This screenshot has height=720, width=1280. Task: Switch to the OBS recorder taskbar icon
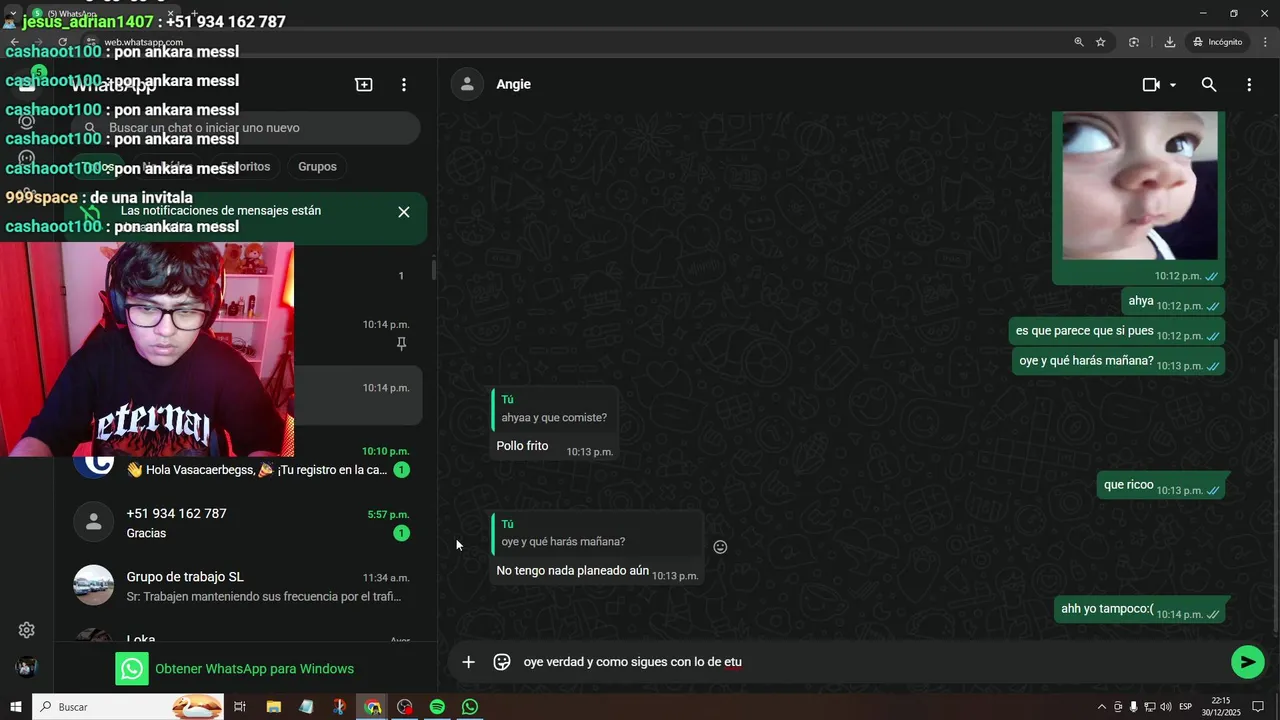(x=404, y=707)
